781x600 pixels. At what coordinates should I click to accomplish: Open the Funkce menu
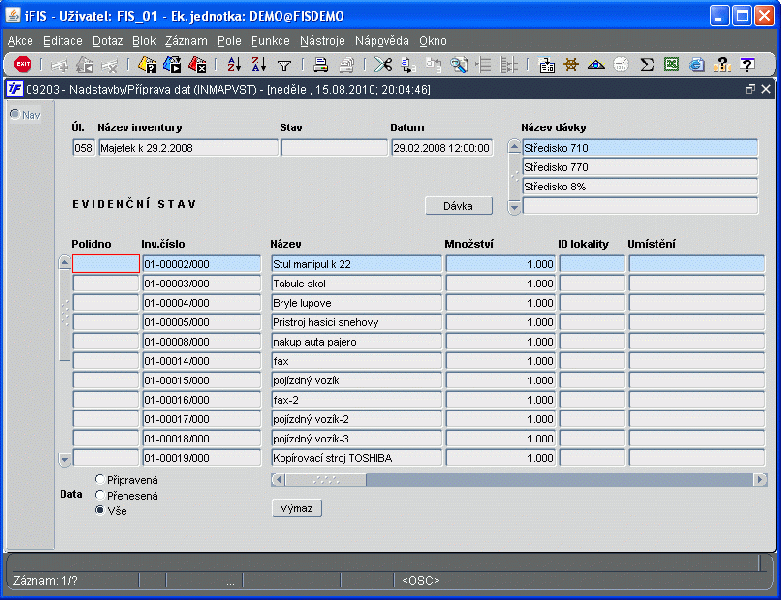pos(270,41)
